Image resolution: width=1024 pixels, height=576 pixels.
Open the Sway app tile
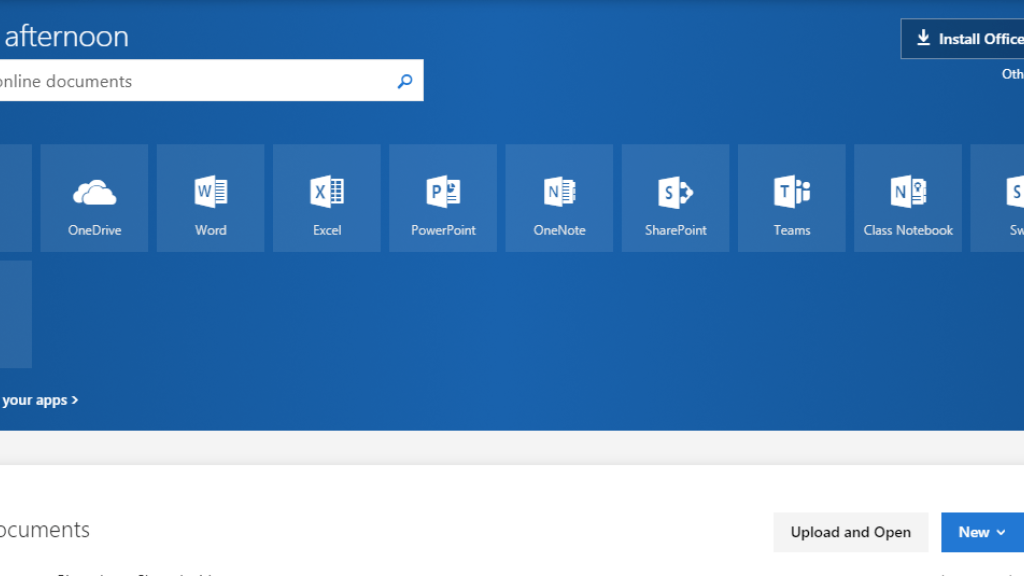[997, 198]
